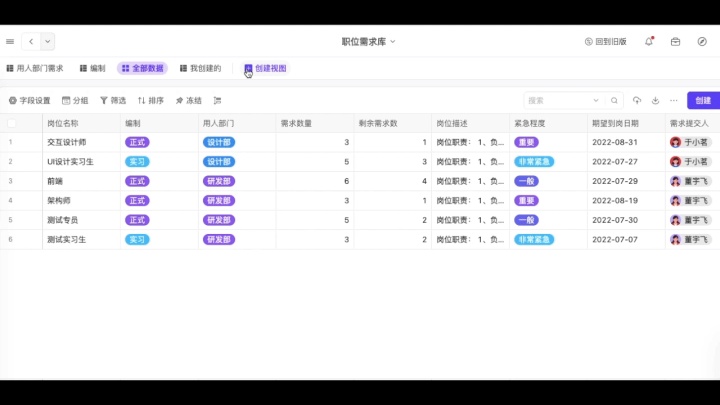Open the search field dropdown chevron
This screenshot has width=720, height=405.
[x=596, y=100]
